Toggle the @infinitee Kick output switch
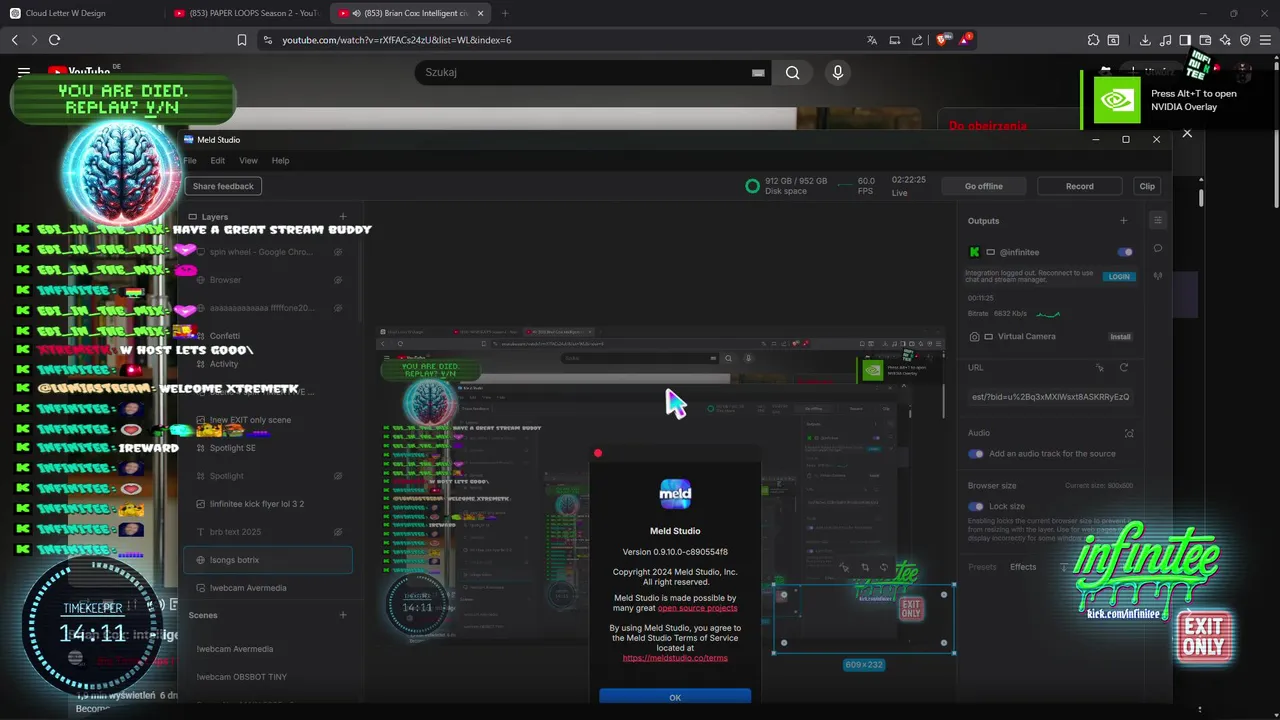This screenshot has height=720, width=1280. (x=1125, y=252)
